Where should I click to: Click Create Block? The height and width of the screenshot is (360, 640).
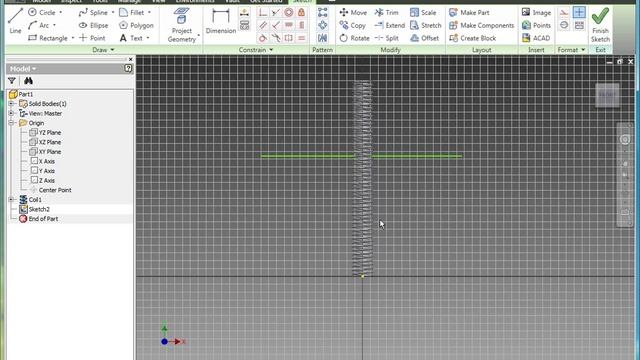(x=473, y=38)
